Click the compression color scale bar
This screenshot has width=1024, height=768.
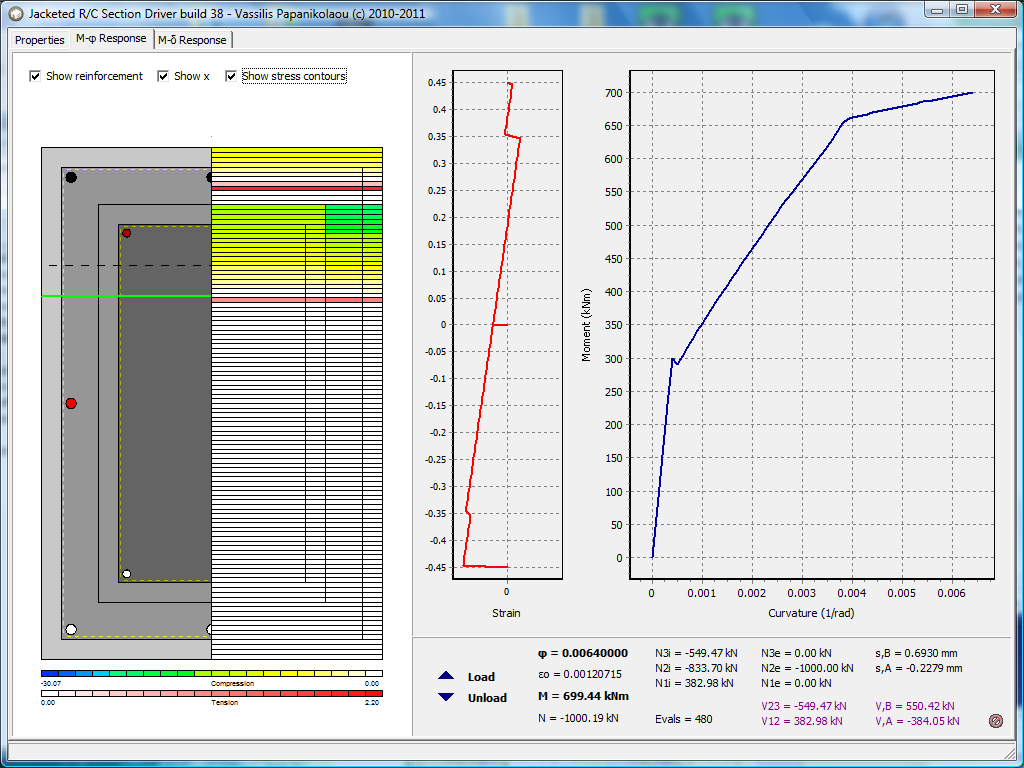212,673
